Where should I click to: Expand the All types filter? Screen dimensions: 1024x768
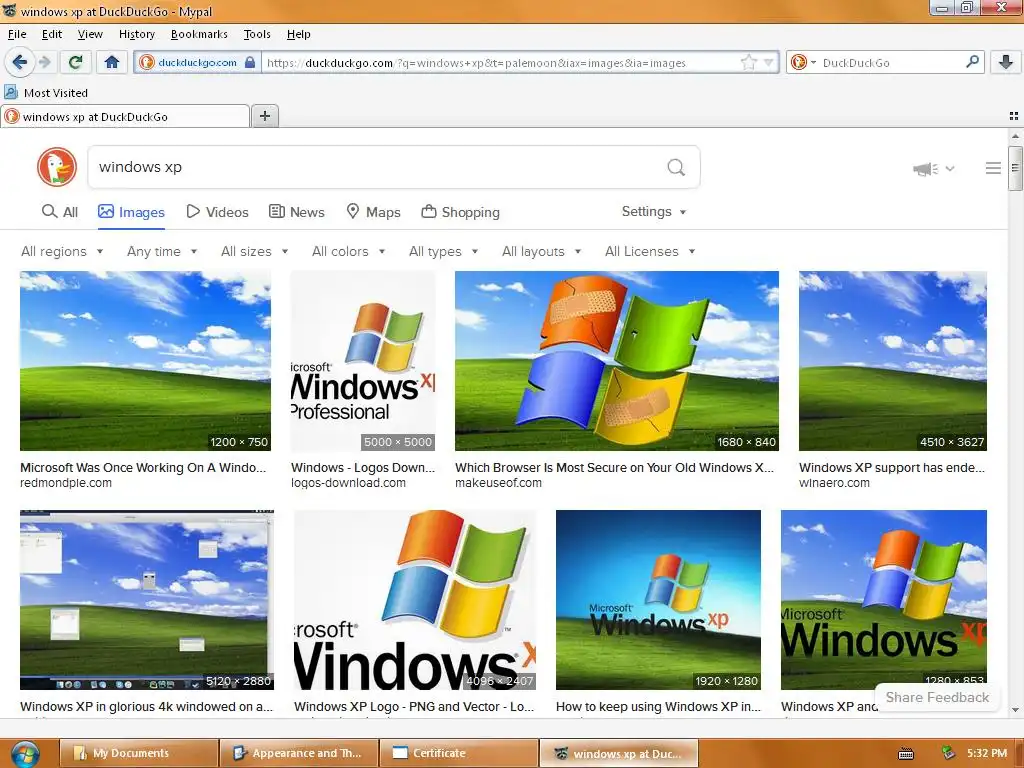[x=443, y=251]
